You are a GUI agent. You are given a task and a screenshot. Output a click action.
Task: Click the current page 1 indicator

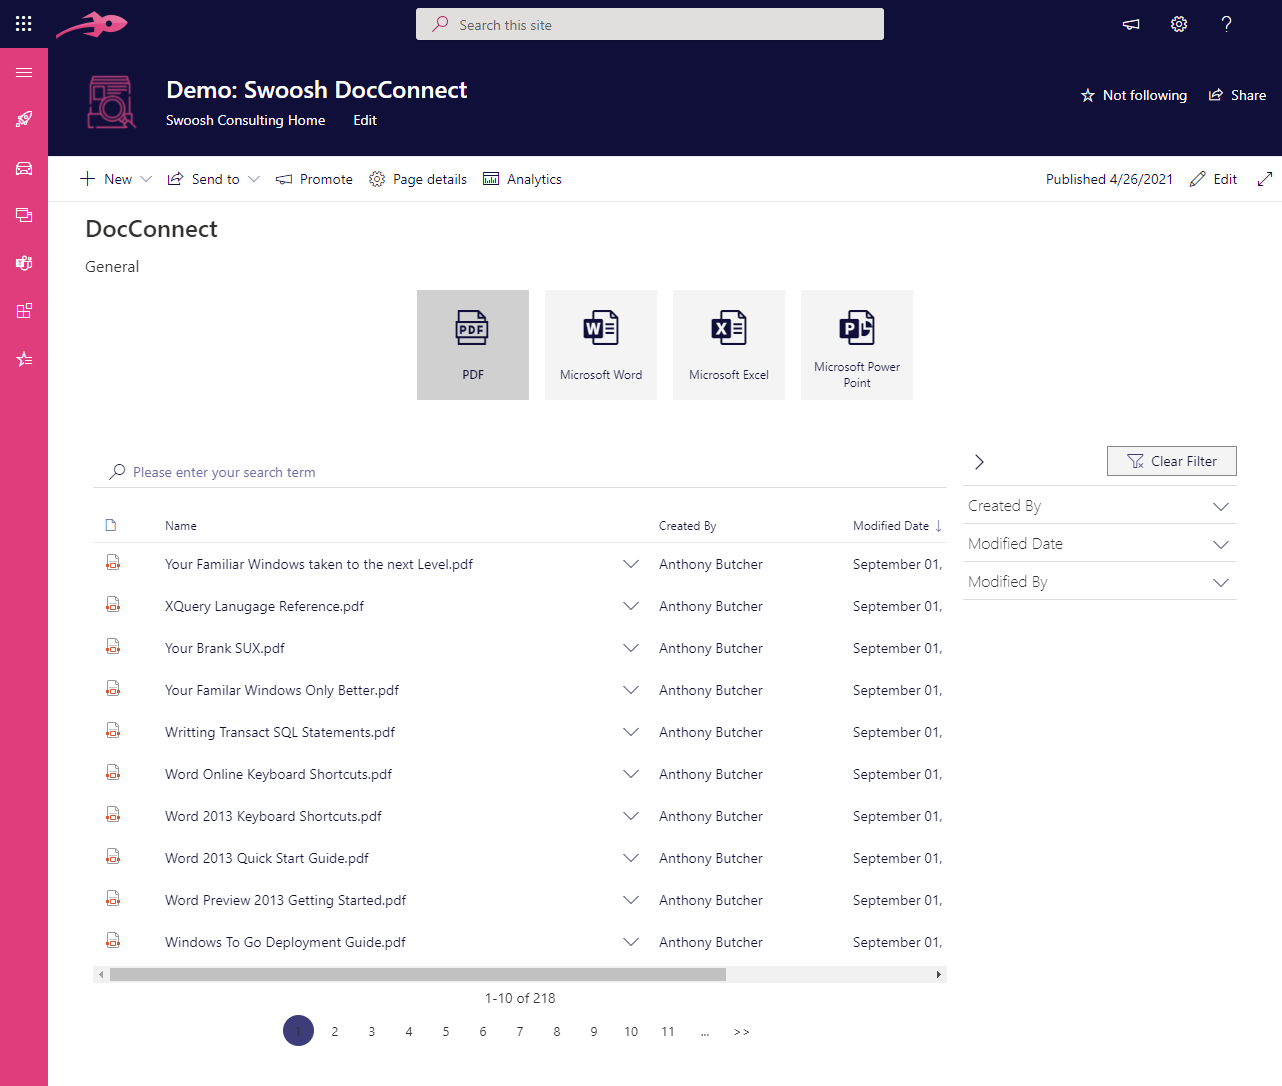pyautogui.click(x=298, y=1031)
